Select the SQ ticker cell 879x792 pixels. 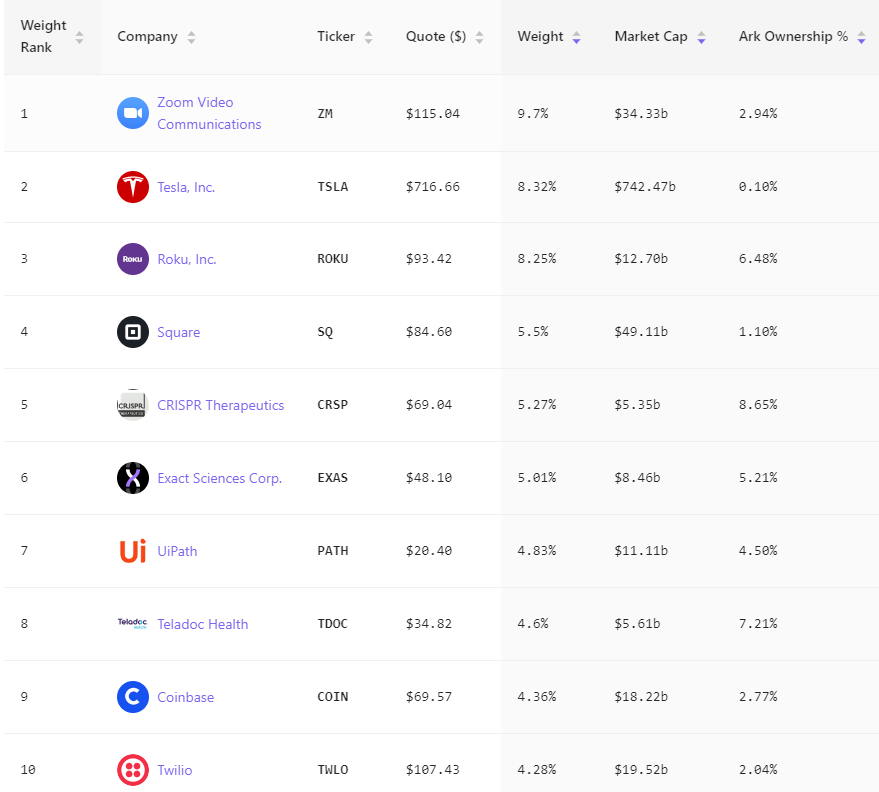(x=325, y=332)
